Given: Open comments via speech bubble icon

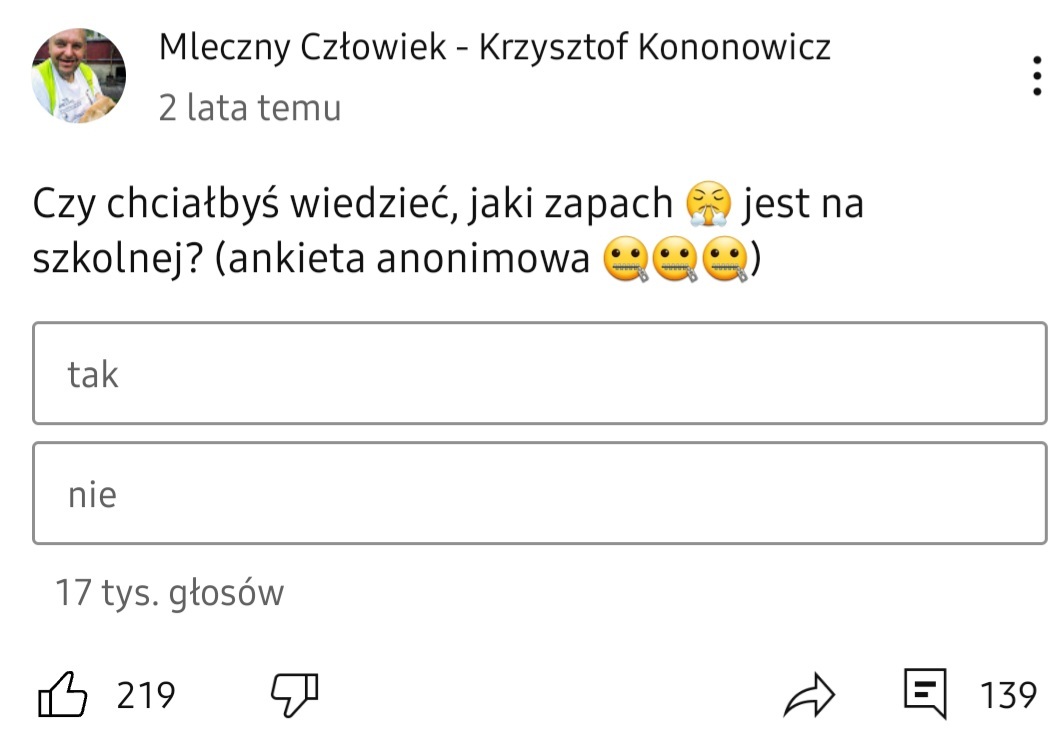Looking at the screenshot, I should tap(925, 693).
